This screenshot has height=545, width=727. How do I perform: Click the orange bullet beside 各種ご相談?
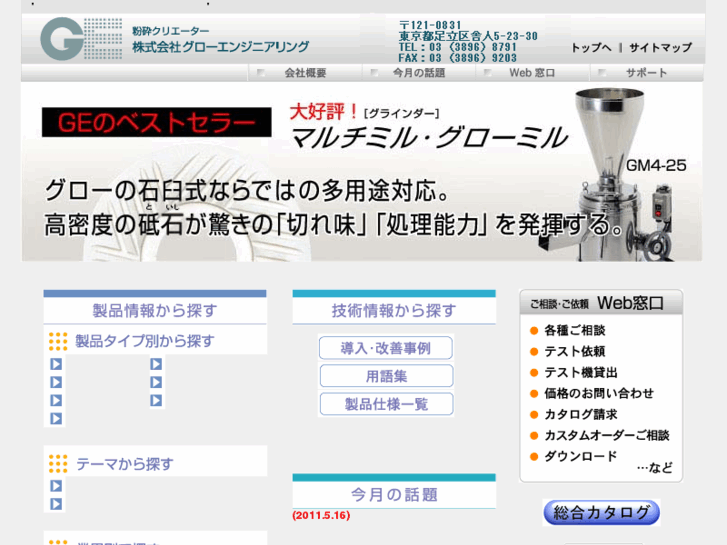point(534,331)
